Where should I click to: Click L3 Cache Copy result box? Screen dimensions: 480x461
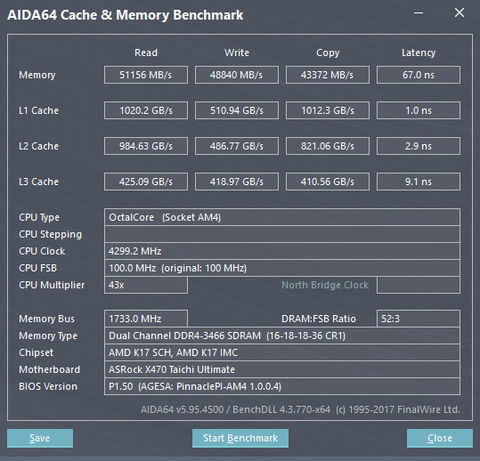click(x=328, y=182)
